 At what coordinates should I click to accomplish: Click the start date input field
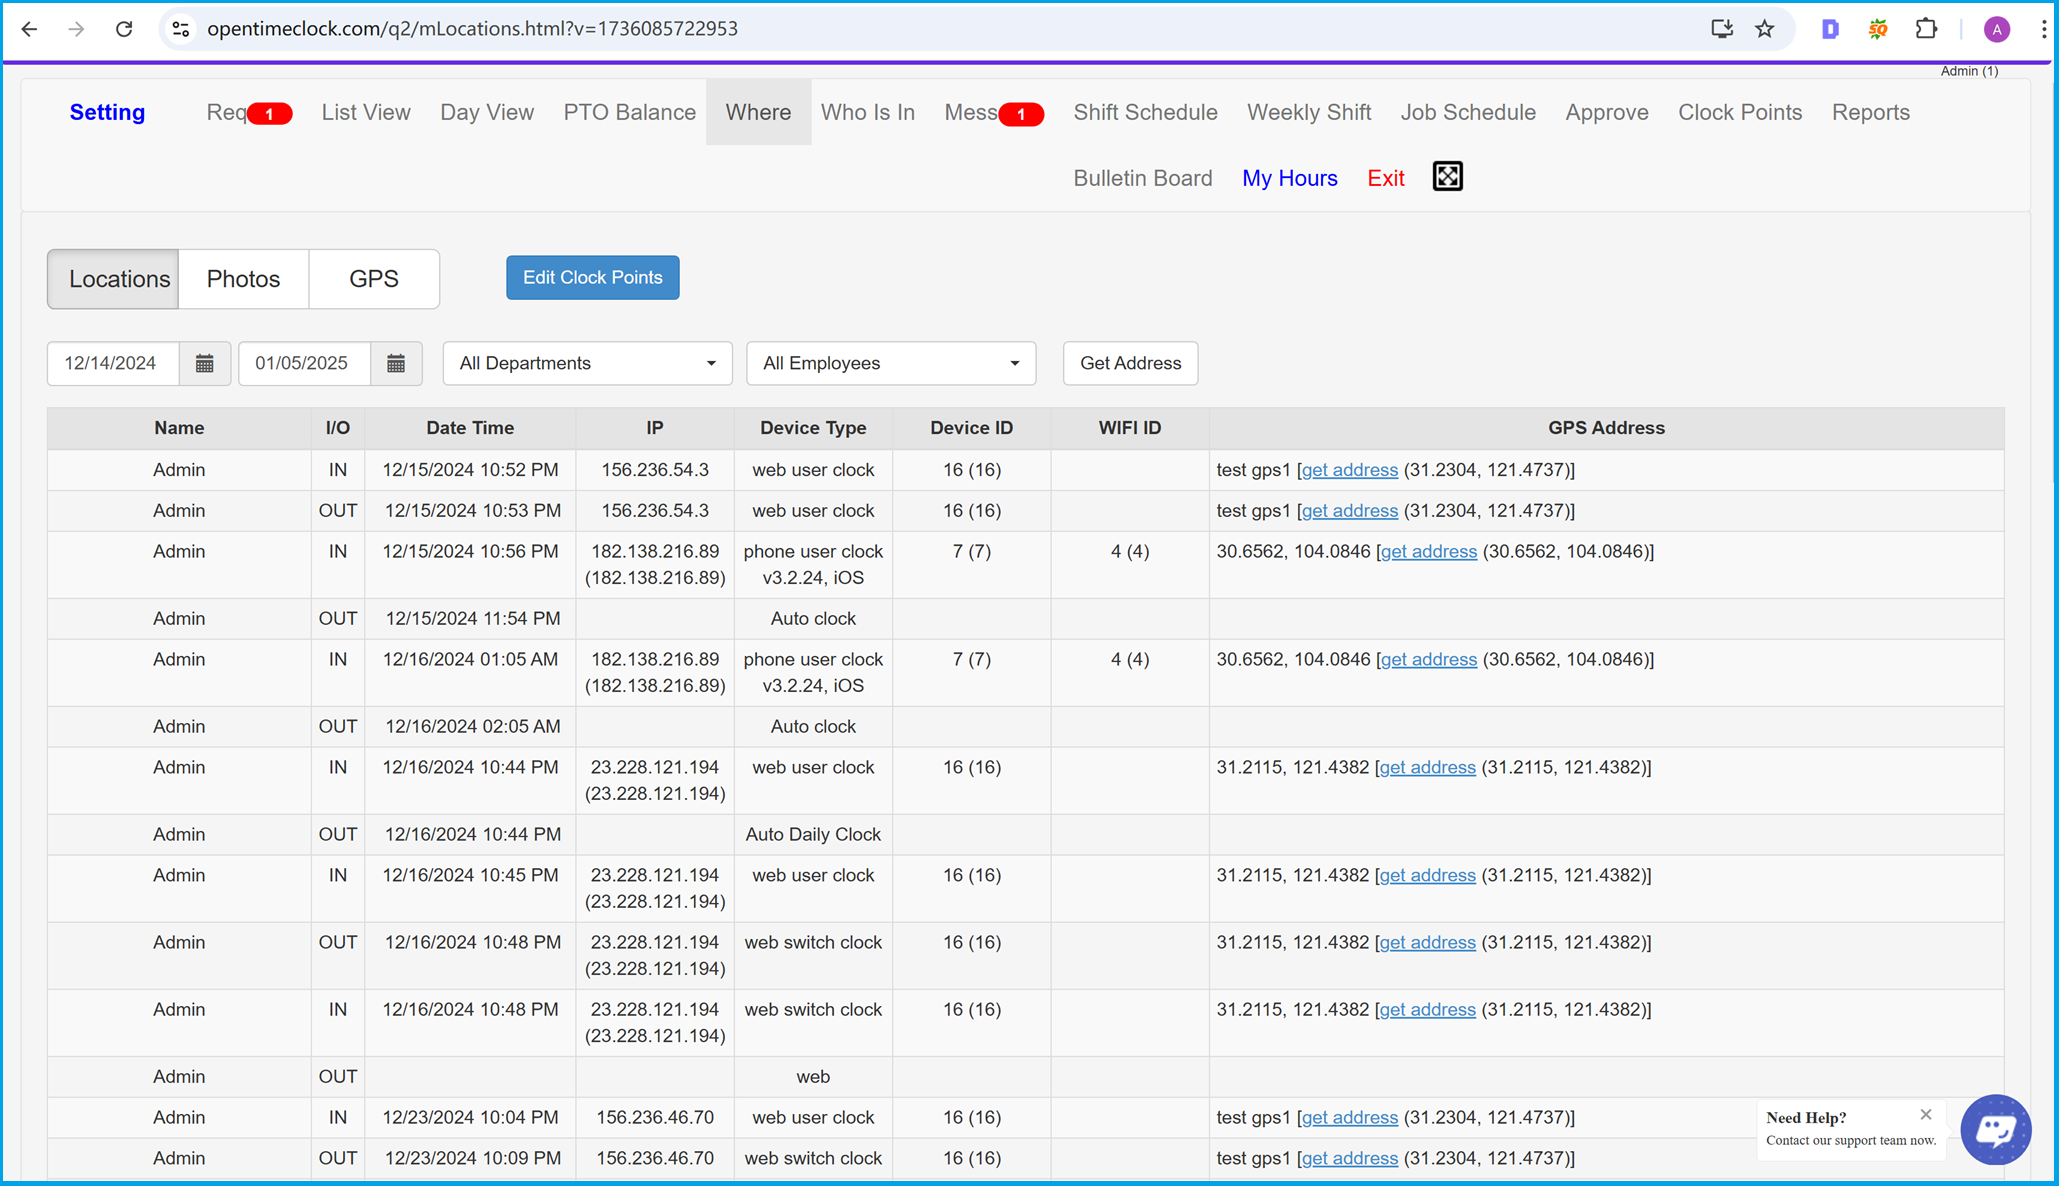click(x=112, y=362)
